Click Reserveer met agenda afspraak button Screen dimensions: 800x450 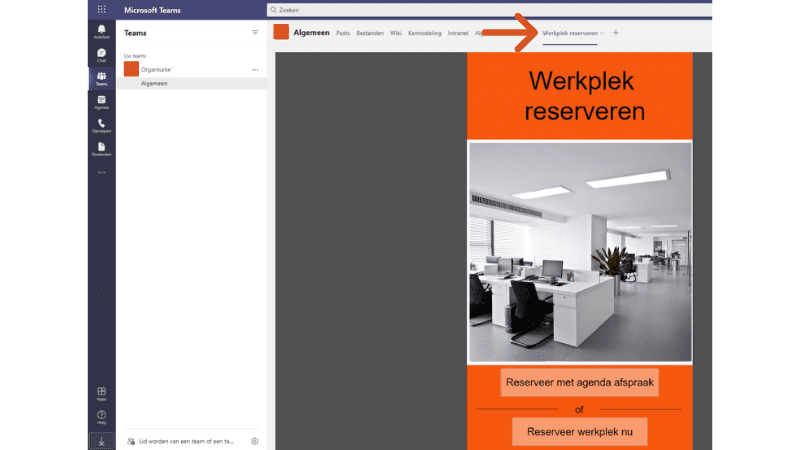click(580, 383)
